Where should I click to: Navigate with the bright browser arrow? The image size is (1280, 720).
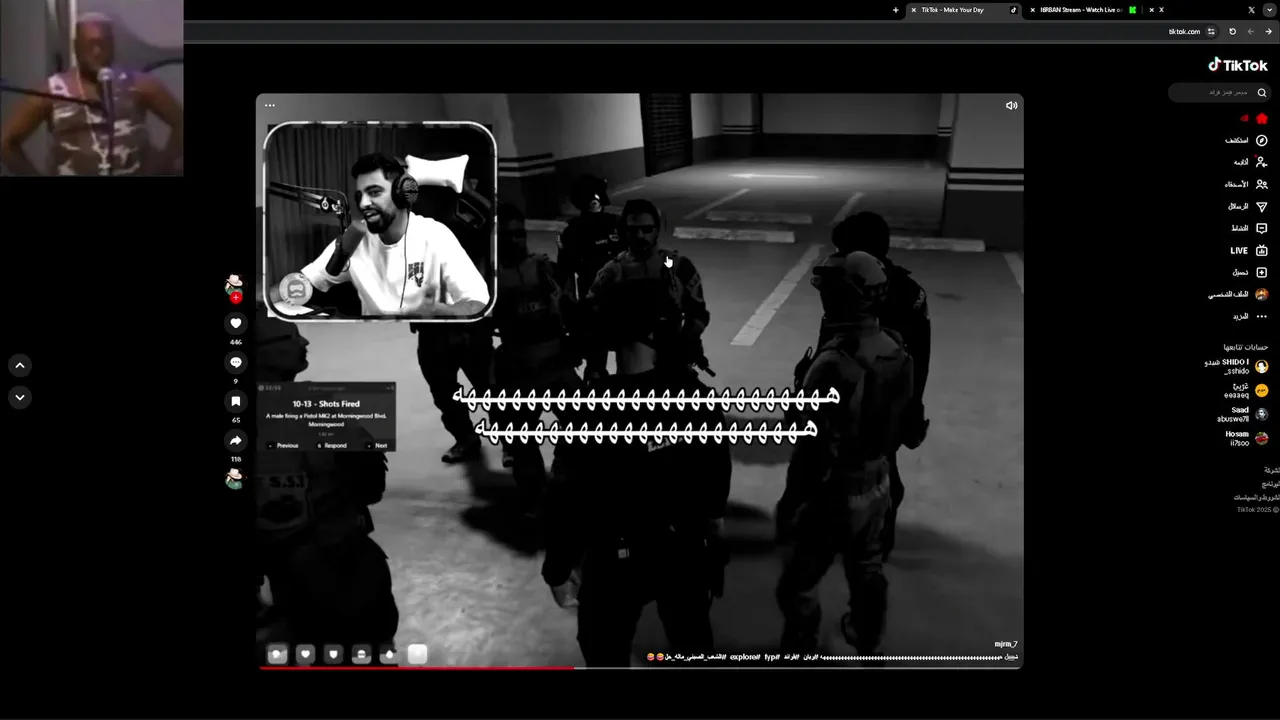click(1268, 32)
